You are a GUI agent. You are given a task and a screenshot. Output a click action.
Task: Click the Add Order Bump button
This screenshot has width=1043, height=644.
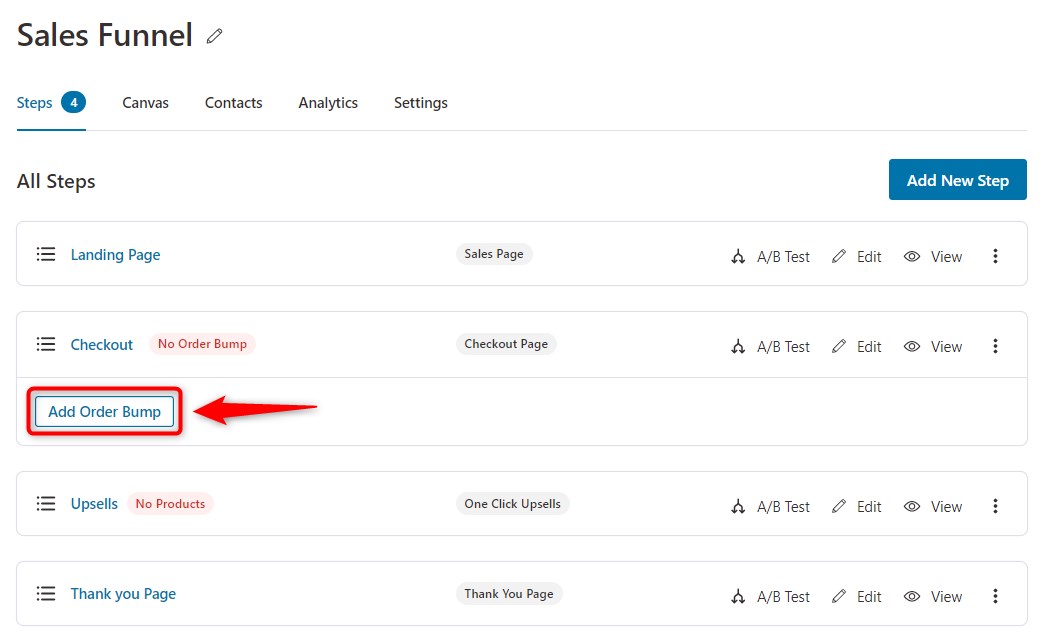(104, 411)
